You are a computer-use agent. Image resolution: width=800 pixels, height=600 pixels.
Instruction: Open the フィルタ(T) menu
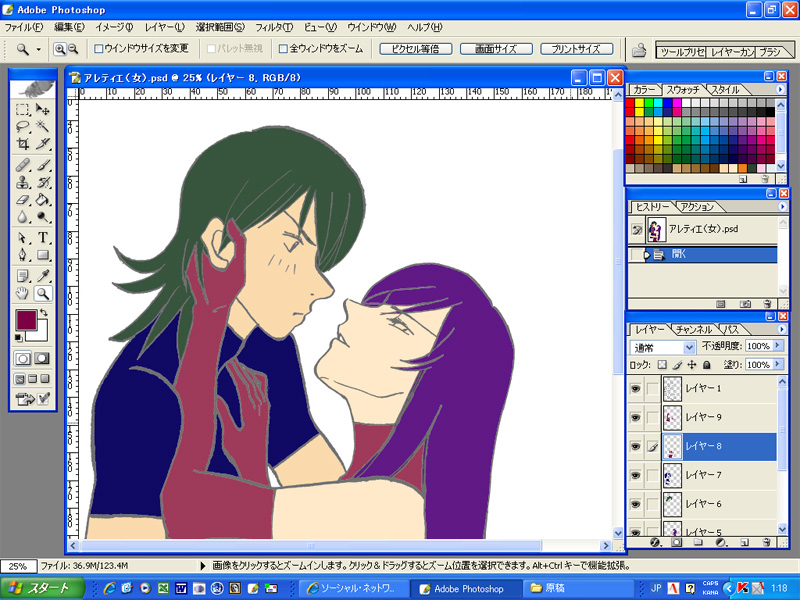[x=274, y=27]
